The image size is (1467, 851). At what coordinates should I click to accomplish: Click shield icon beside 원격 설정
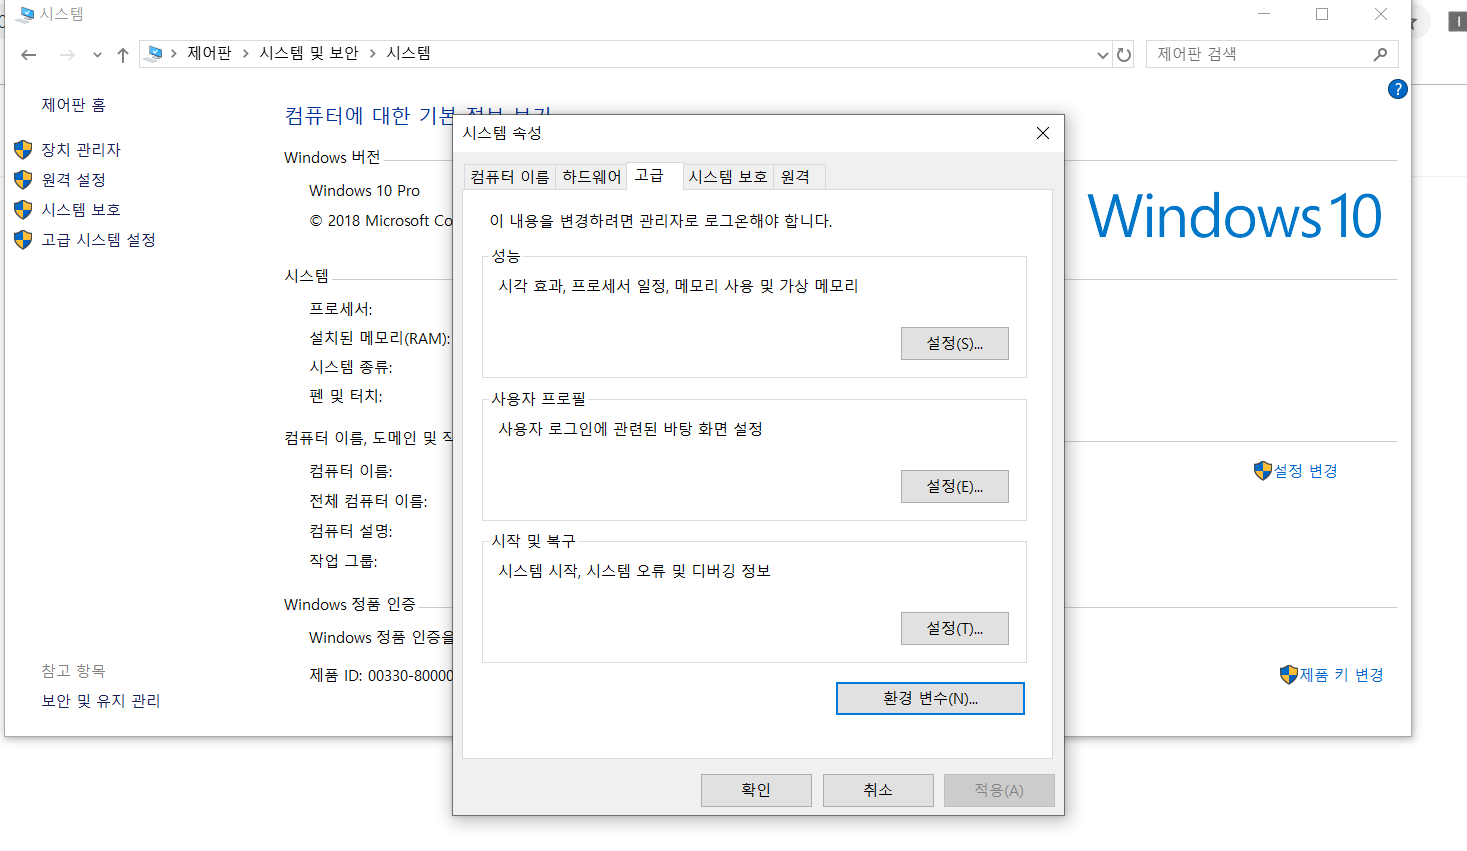pyautogui.click(x=23, y=180)
